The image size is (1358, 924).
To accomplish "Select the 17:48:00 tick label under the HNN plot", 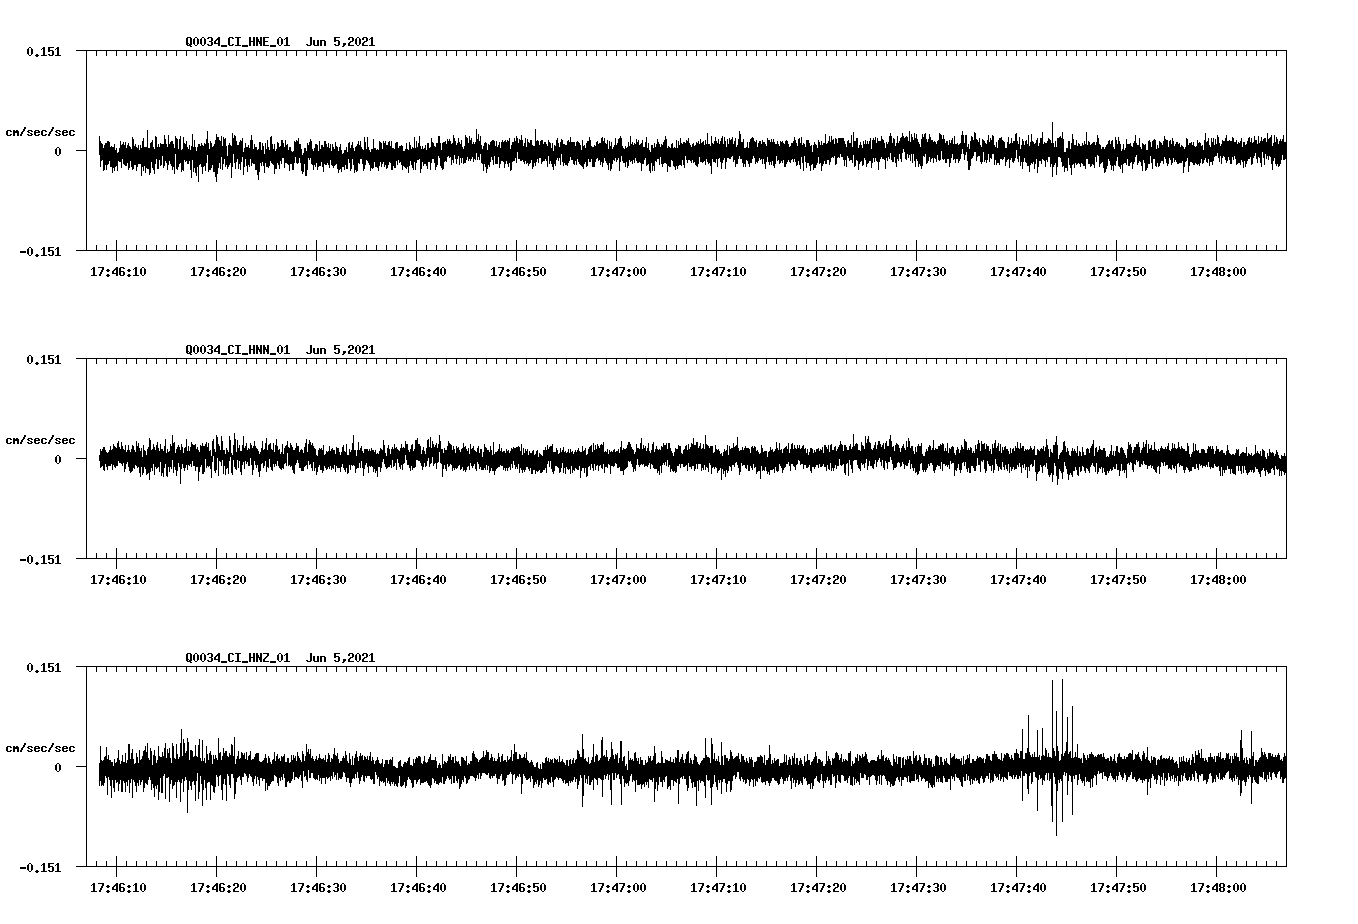I will coord(1218,579).
